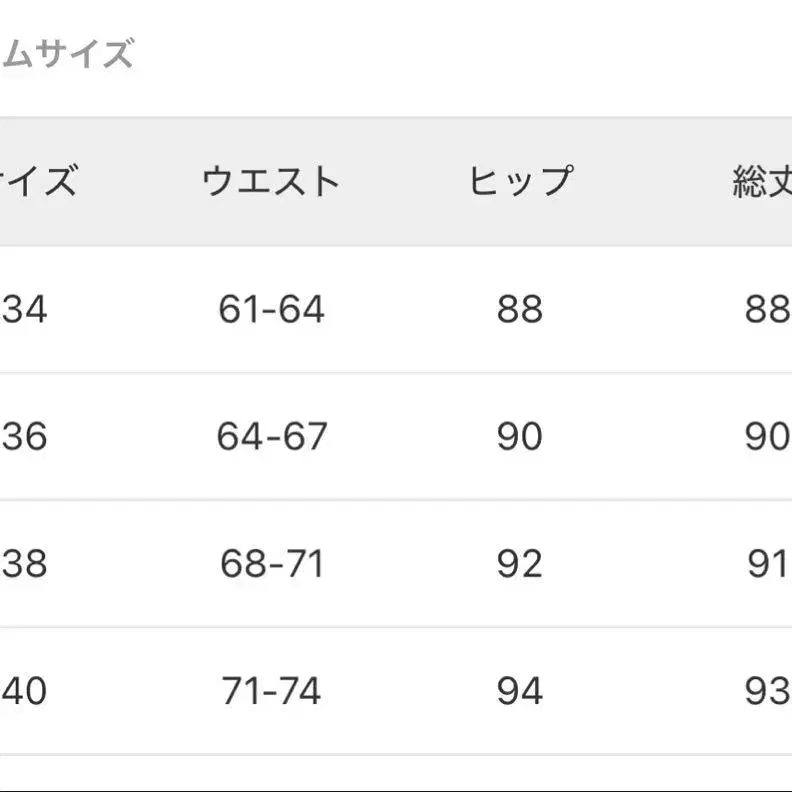Select the 総丈 column header

[762, 182]
